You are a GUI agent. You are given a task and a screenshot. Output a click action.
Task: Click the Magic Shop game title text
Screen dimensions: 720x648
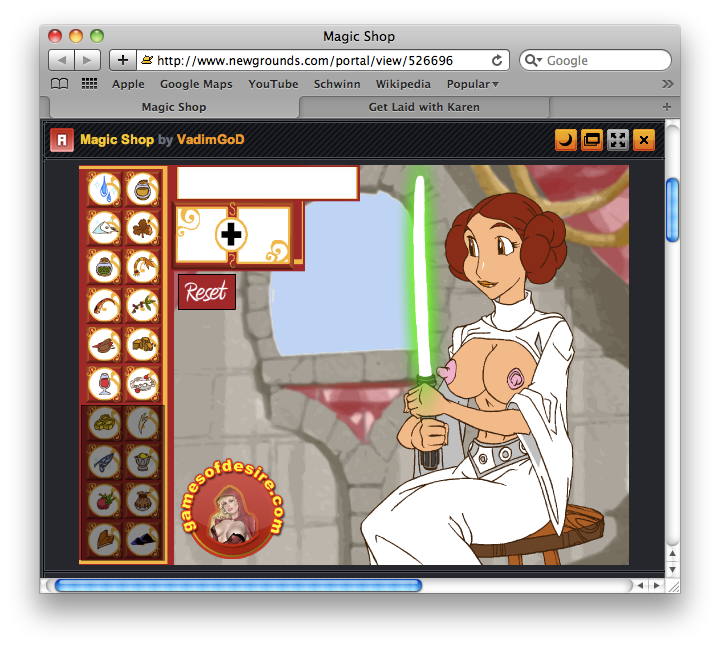[x=117, y=140]
